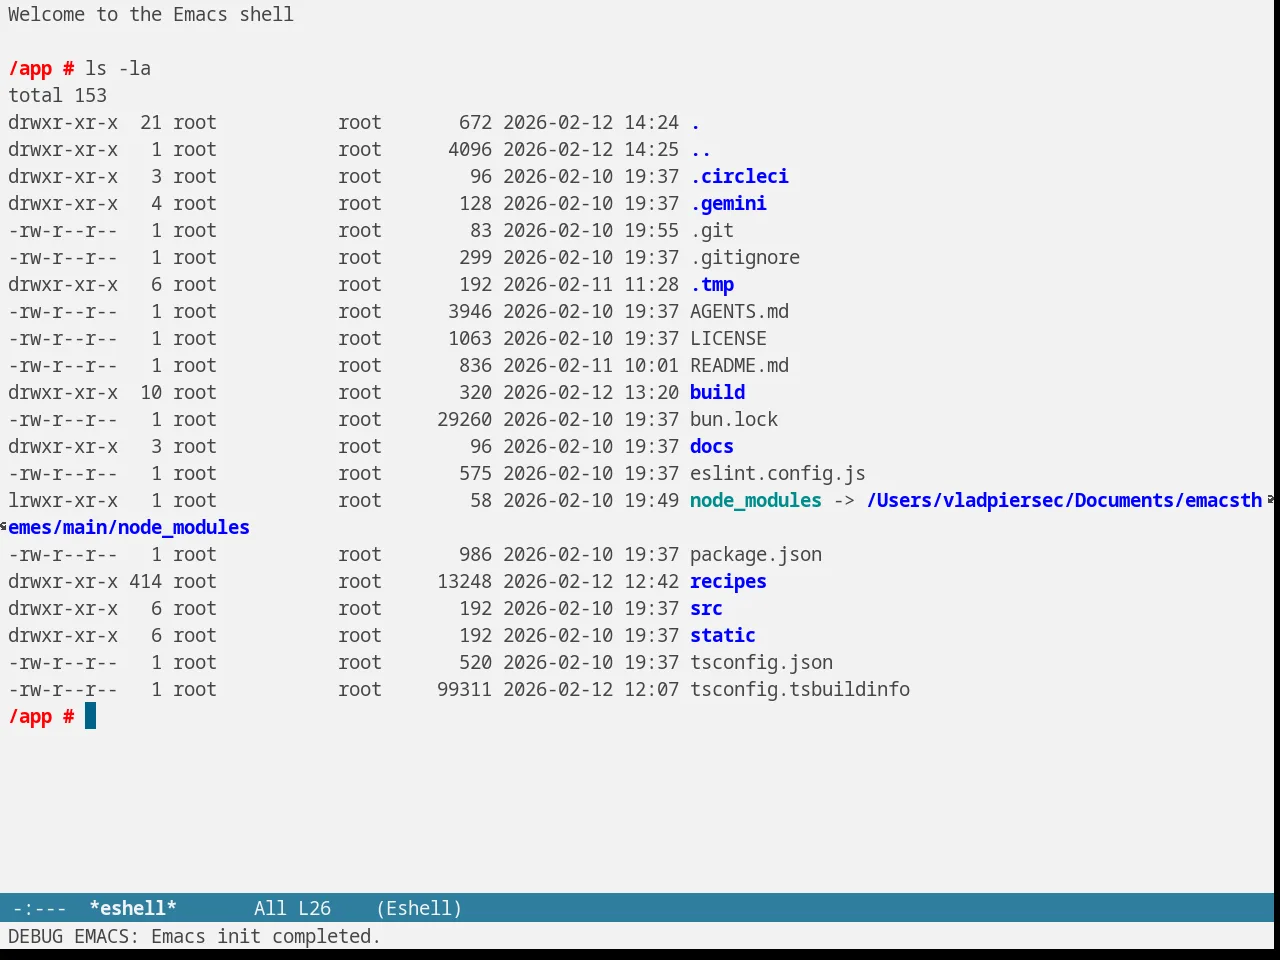Click the 'DEBUG EMACS: Emacs init completed.' message
1280x960 pixels.
(x=194, y=937)
